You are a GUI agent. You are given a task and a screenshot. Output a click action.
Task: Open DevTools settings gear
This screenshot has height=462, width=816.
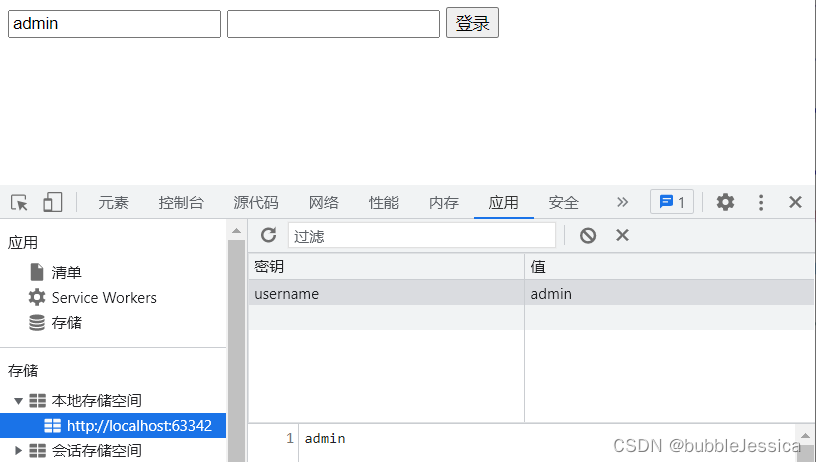[725, 202]
